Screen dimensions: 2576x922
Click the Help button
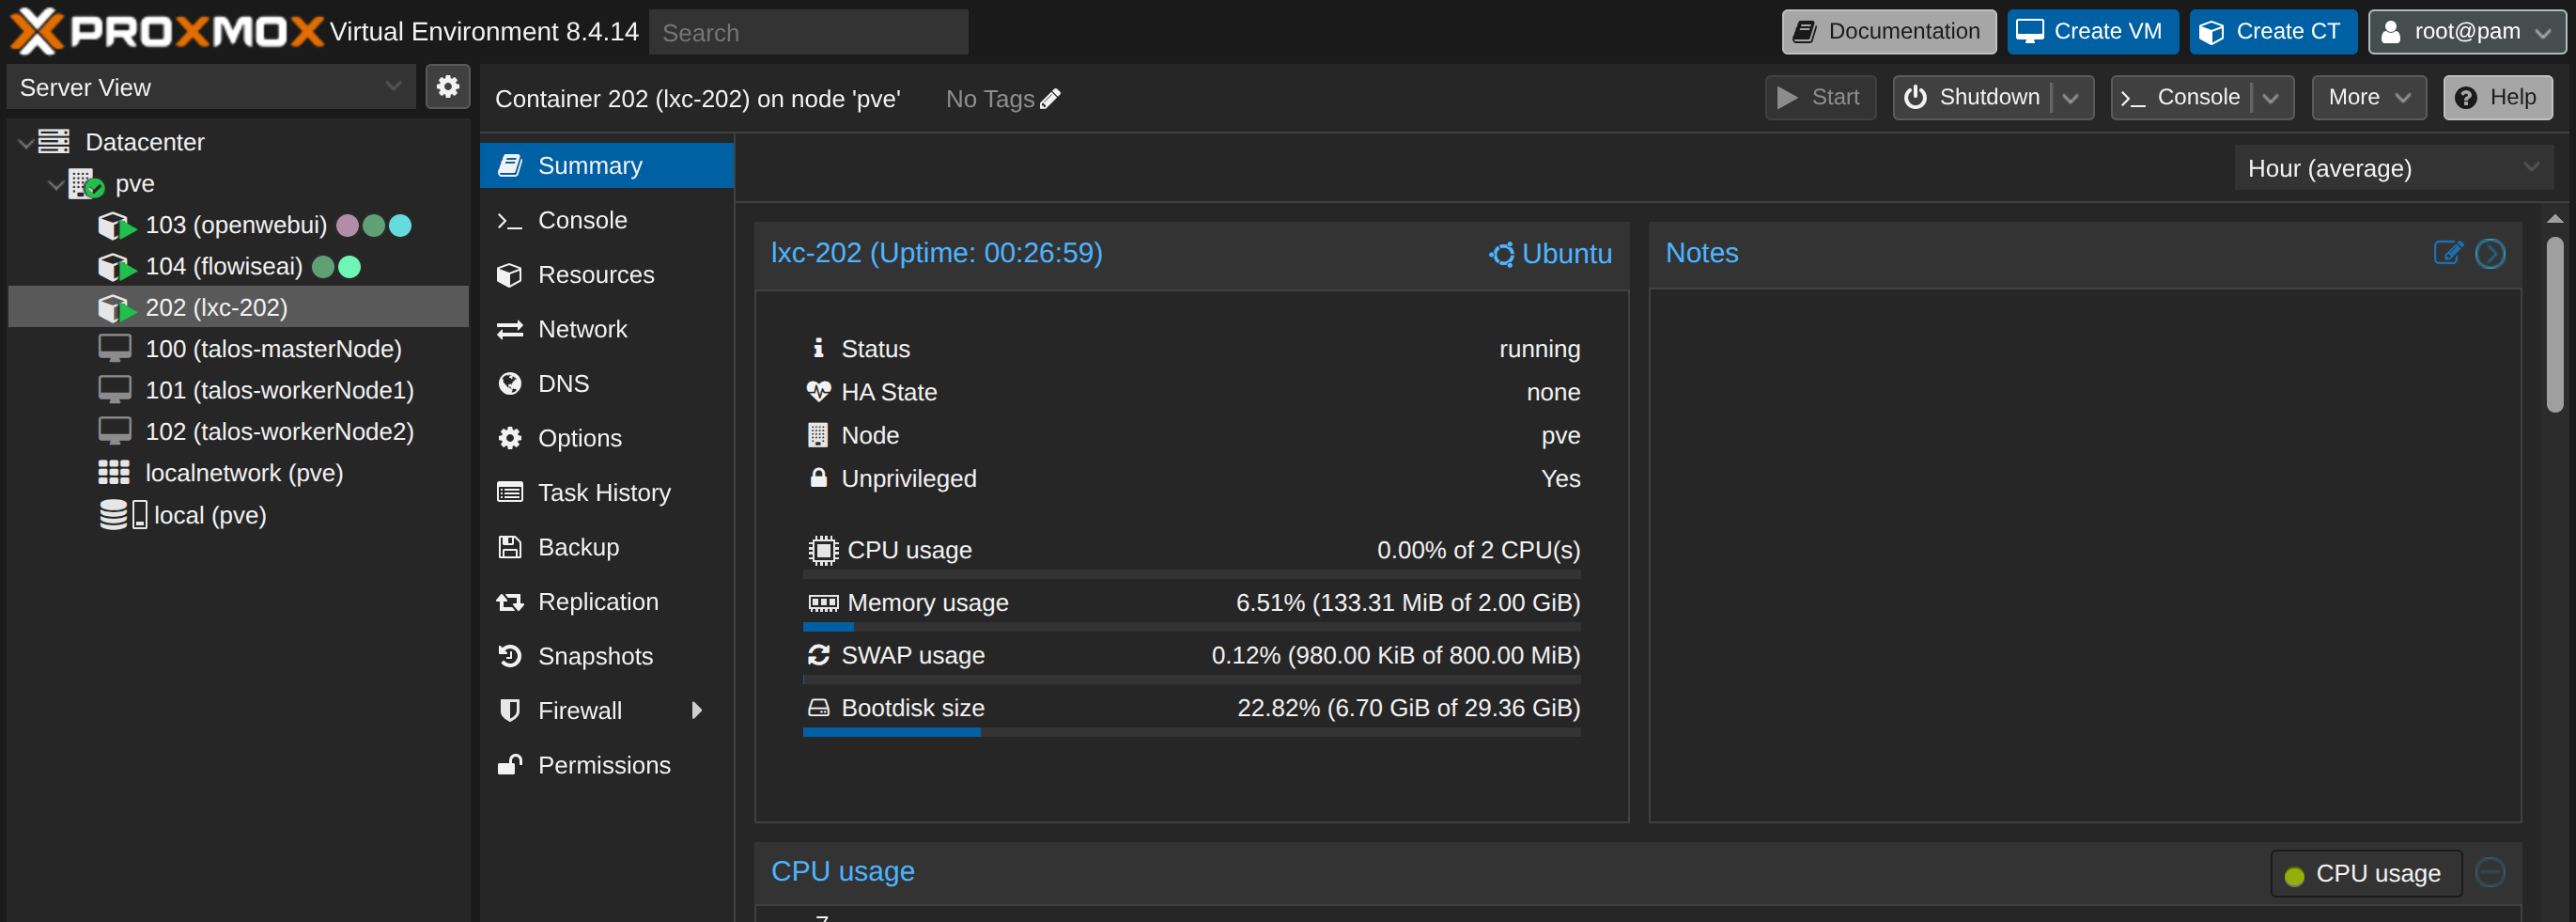click(2497, 98)
